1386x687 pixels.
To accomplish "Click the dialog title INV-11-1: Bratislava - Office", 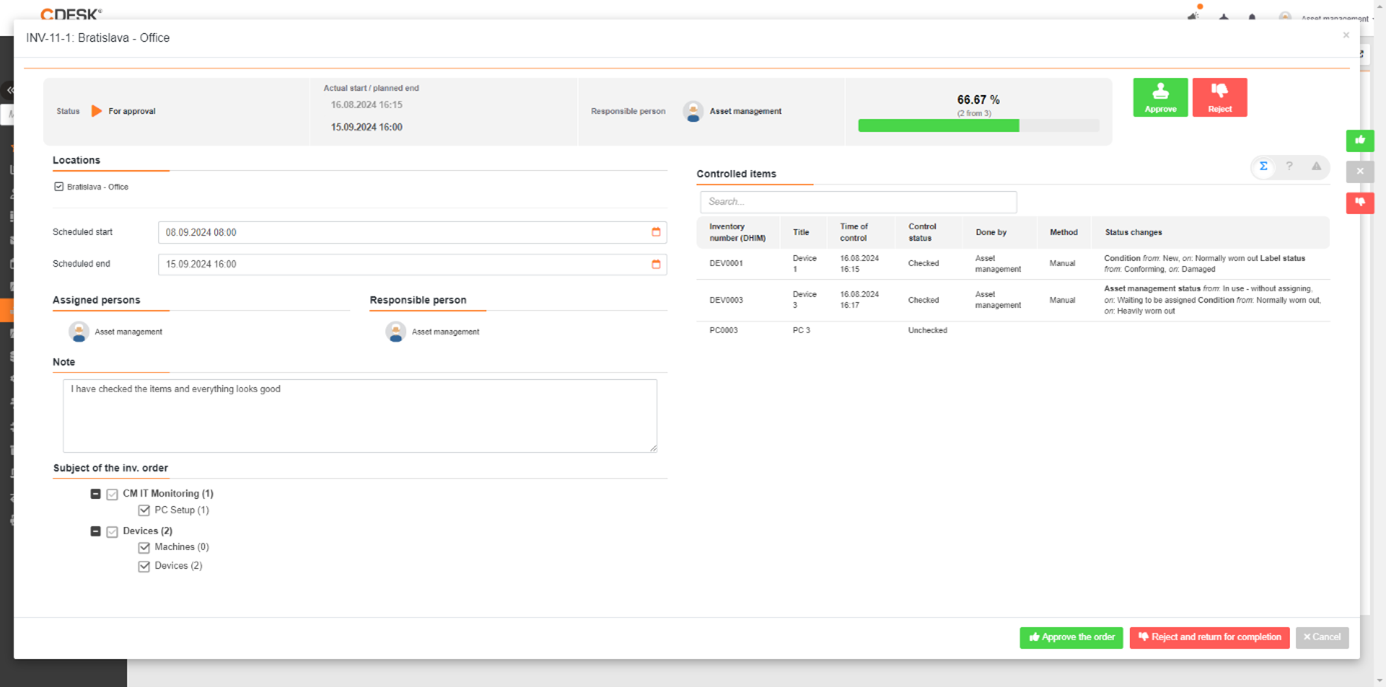I will click(98, 38).
